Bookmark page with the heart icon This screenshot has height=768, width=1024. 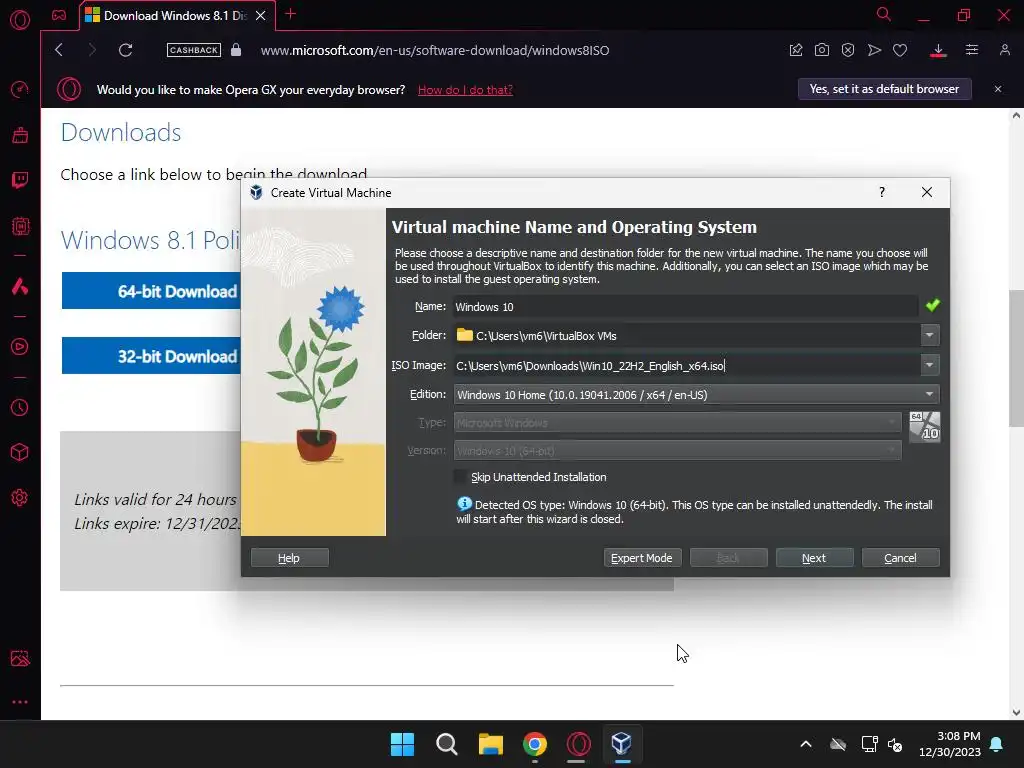point(900,50)
